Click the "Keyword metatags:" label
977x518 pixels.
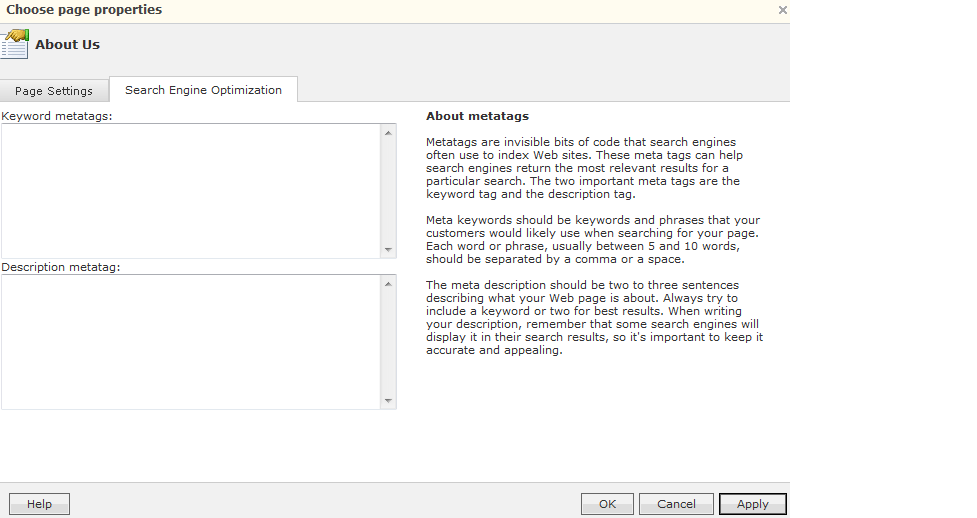coord(57,116)
